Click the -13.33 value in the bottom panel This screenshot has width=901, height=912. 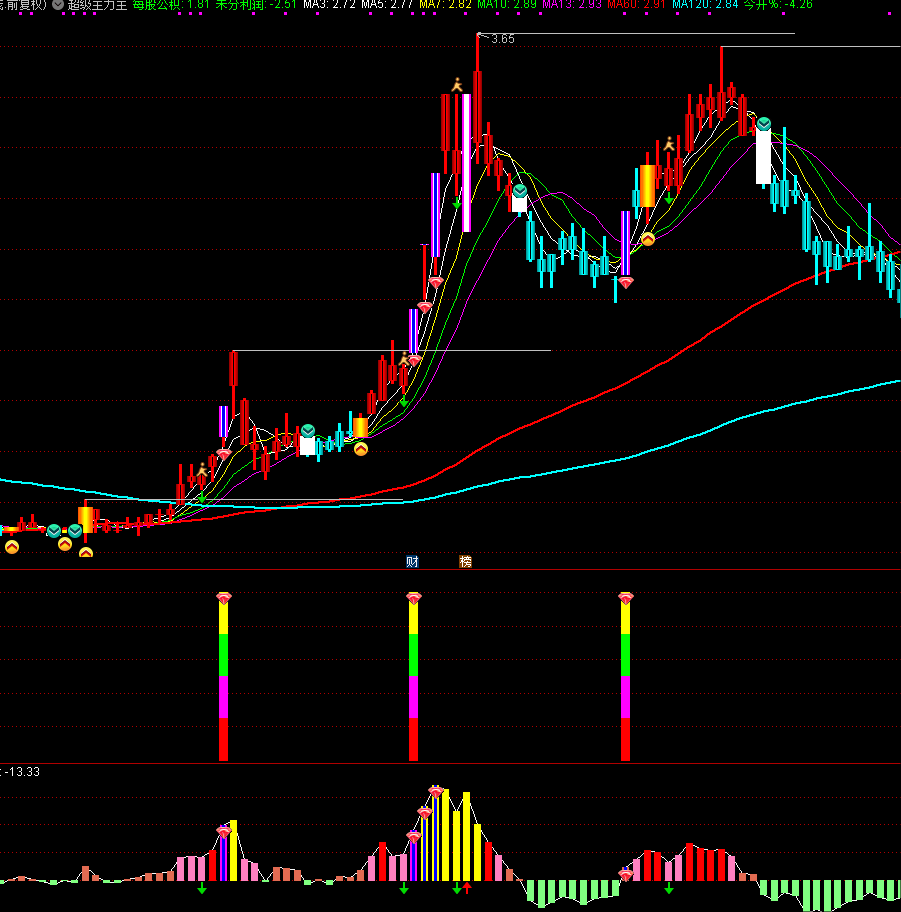(x=22, y=771)
